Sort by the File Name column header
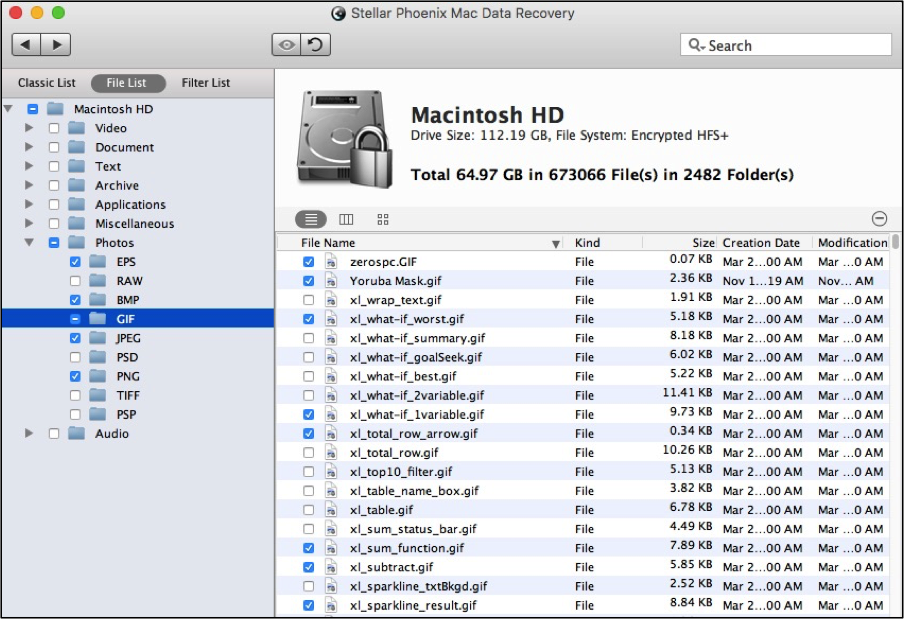This screenshot has width=904, height=619. (421, 243)
